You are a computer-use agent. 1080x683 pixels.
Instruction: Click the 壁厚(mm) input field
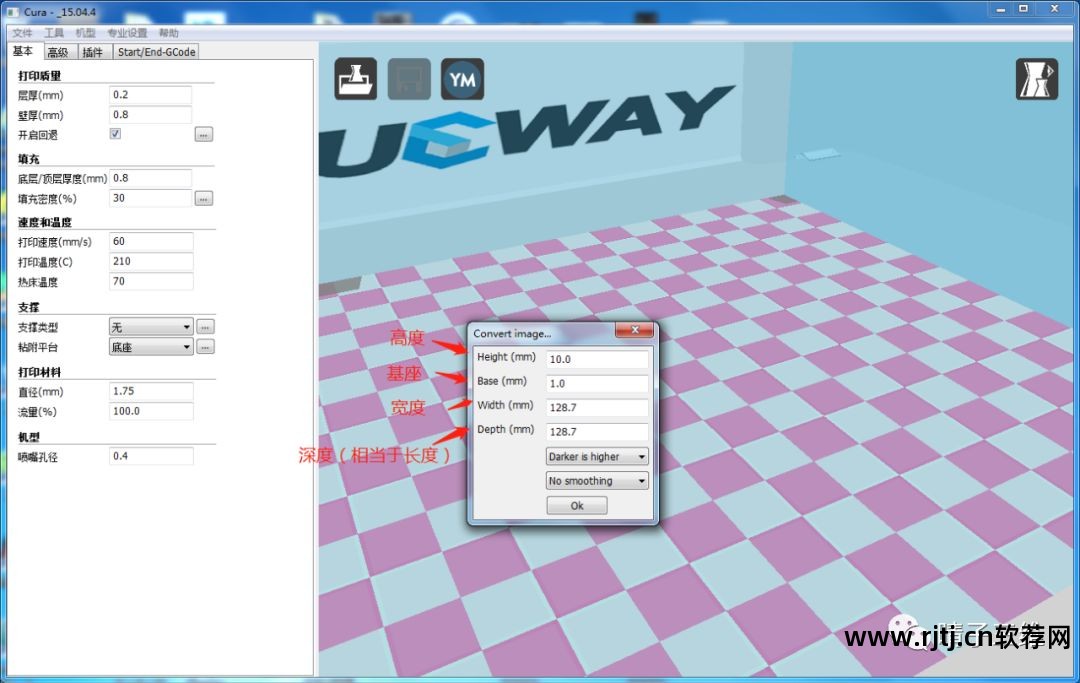point(150,115)
